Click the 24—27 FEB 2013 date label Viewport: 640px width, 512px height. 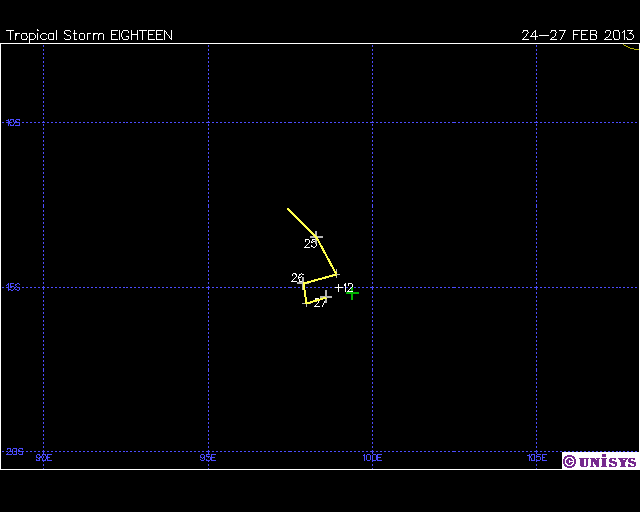point(577,35)
